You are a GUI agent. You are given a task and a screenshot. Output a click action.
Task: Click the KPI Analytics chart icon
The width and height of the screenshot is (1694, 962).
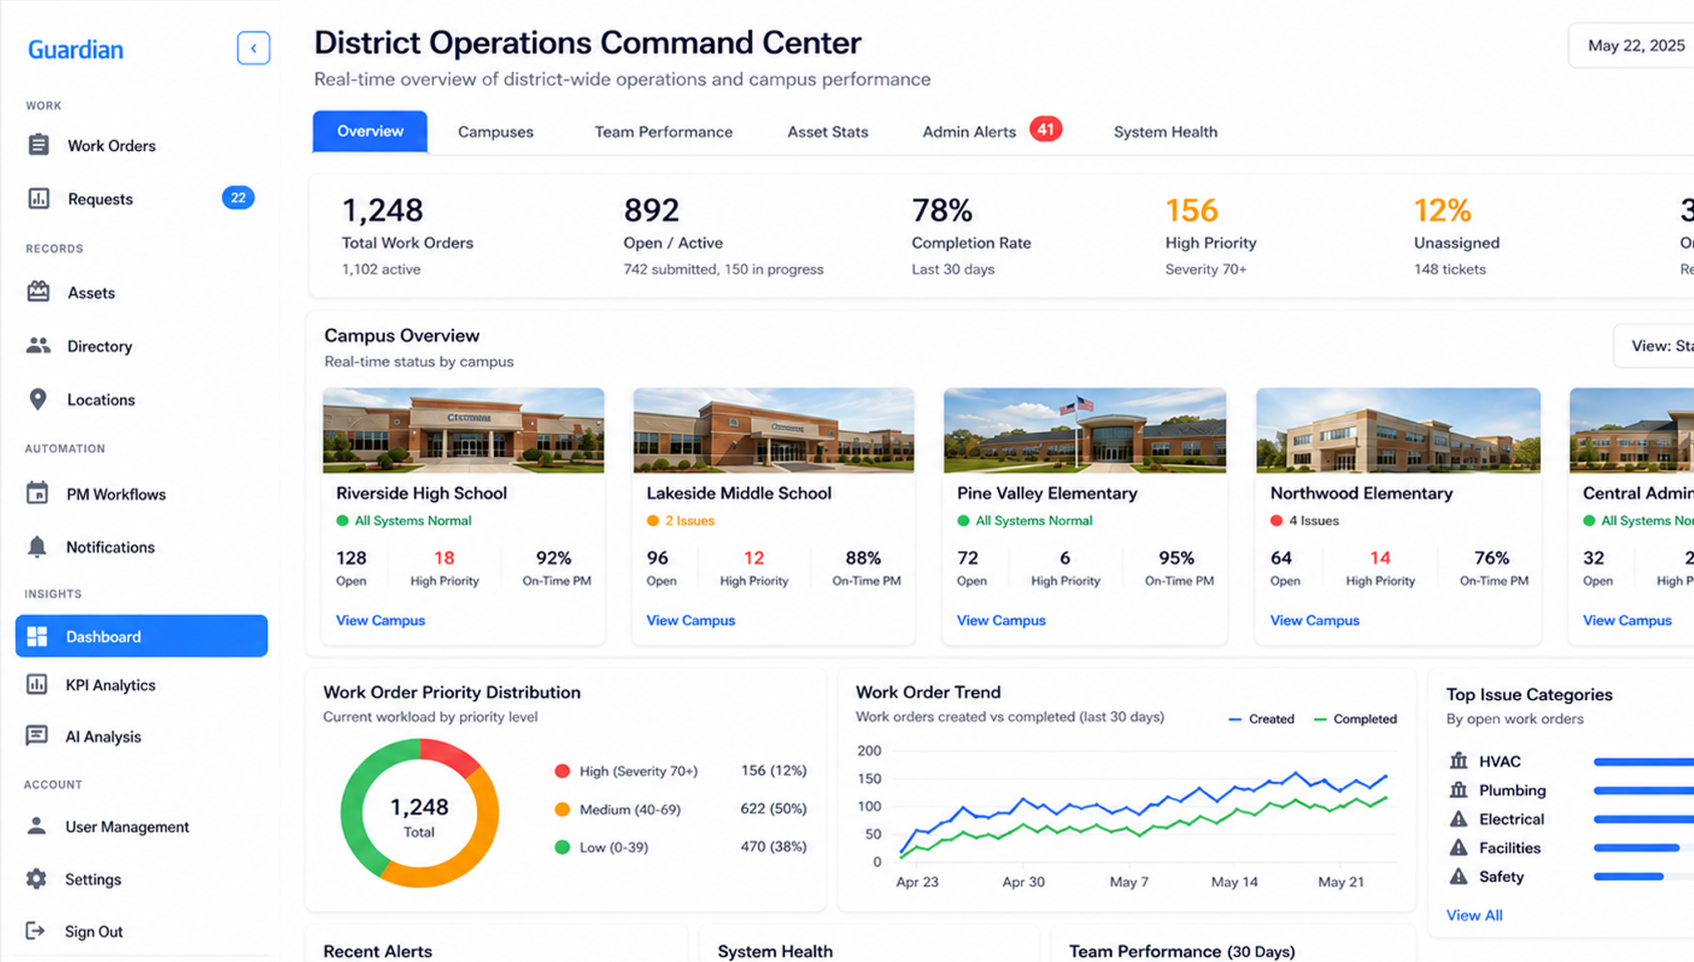[x=37, y=684]
